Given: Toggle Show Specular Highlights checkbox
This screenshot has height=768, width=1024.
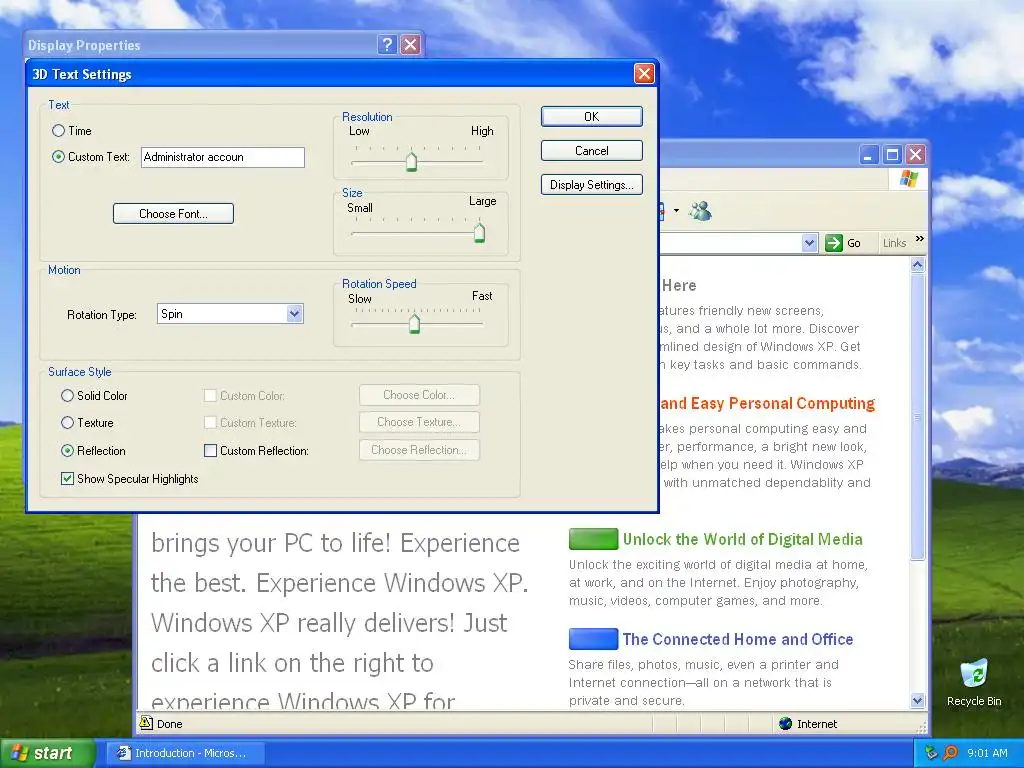Looking at the screenshot, I should [67, 479].
